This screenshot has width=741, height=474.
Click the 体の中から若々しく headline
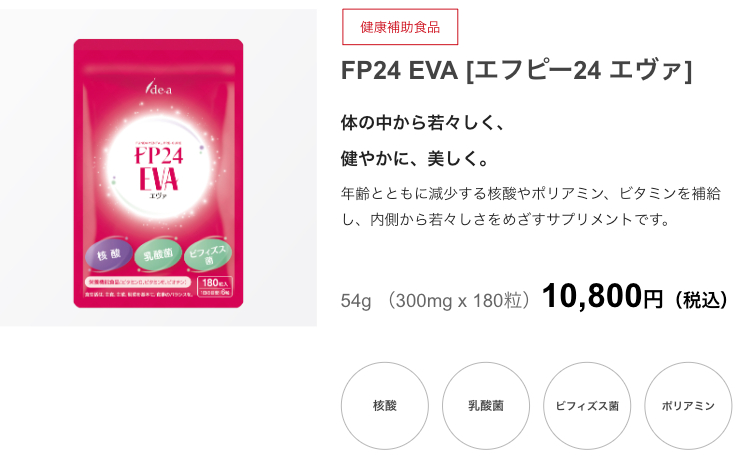423,122
